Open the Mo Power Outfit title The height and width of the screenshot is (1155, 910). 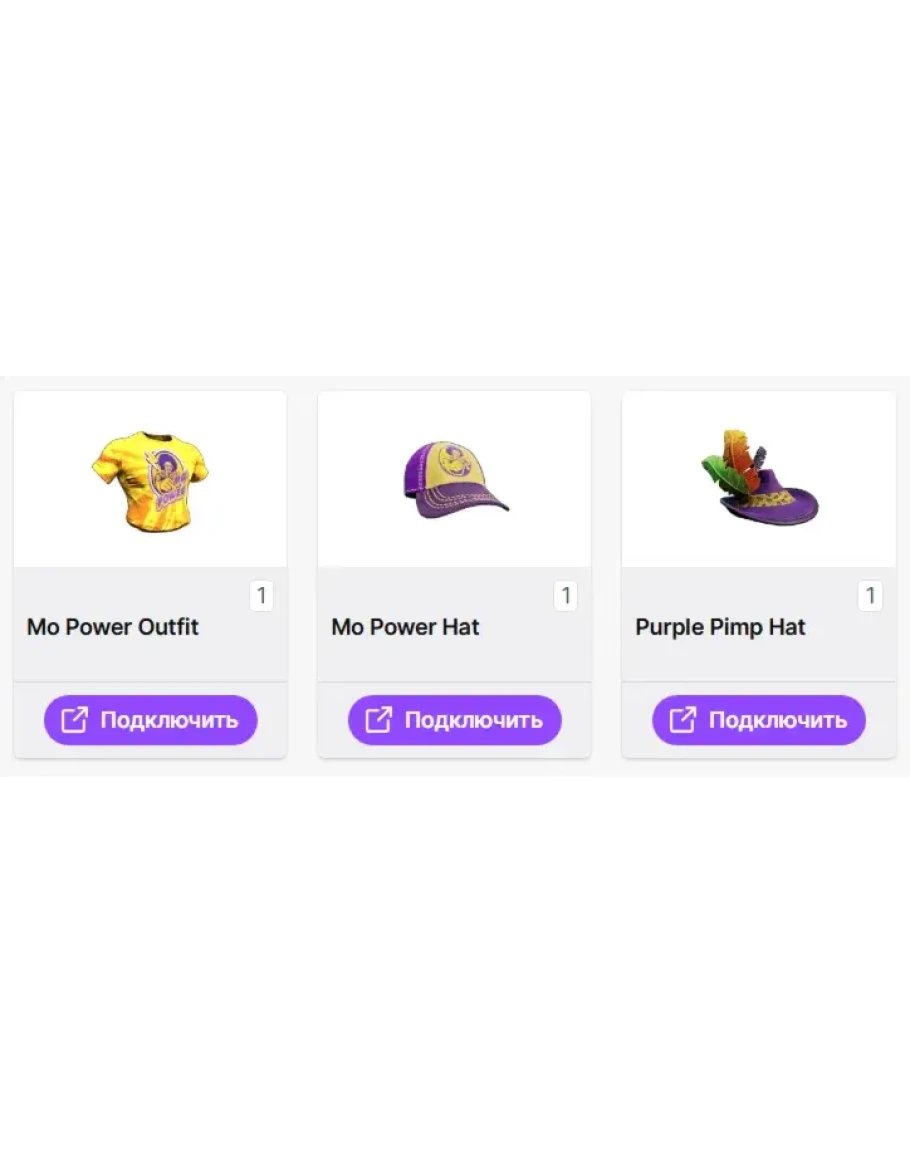(113, 627)
